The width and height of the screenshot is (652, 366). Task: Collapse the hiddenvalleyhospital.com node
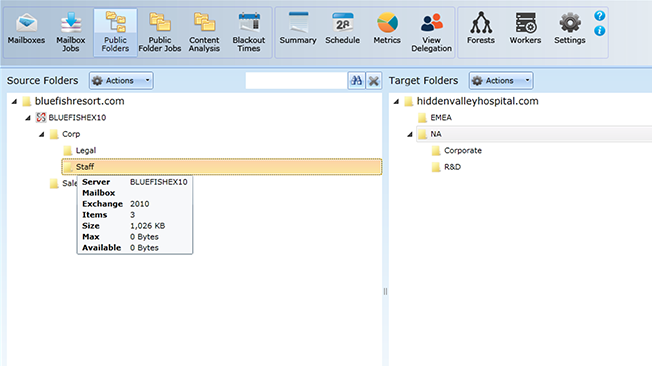pos(397,101)
